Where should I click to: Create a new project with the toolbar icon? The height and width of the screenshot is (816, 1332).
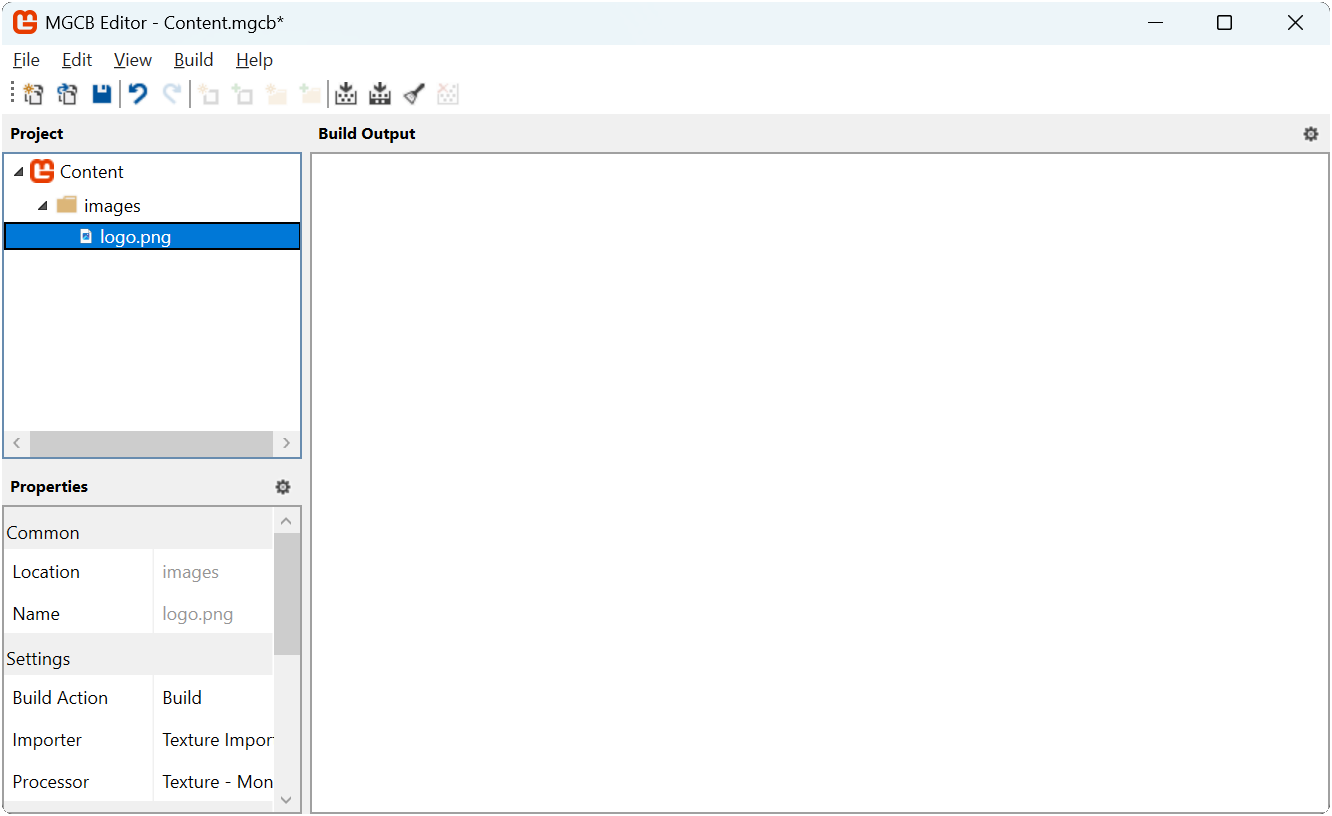pyautogui.click(x=33, y=93)
